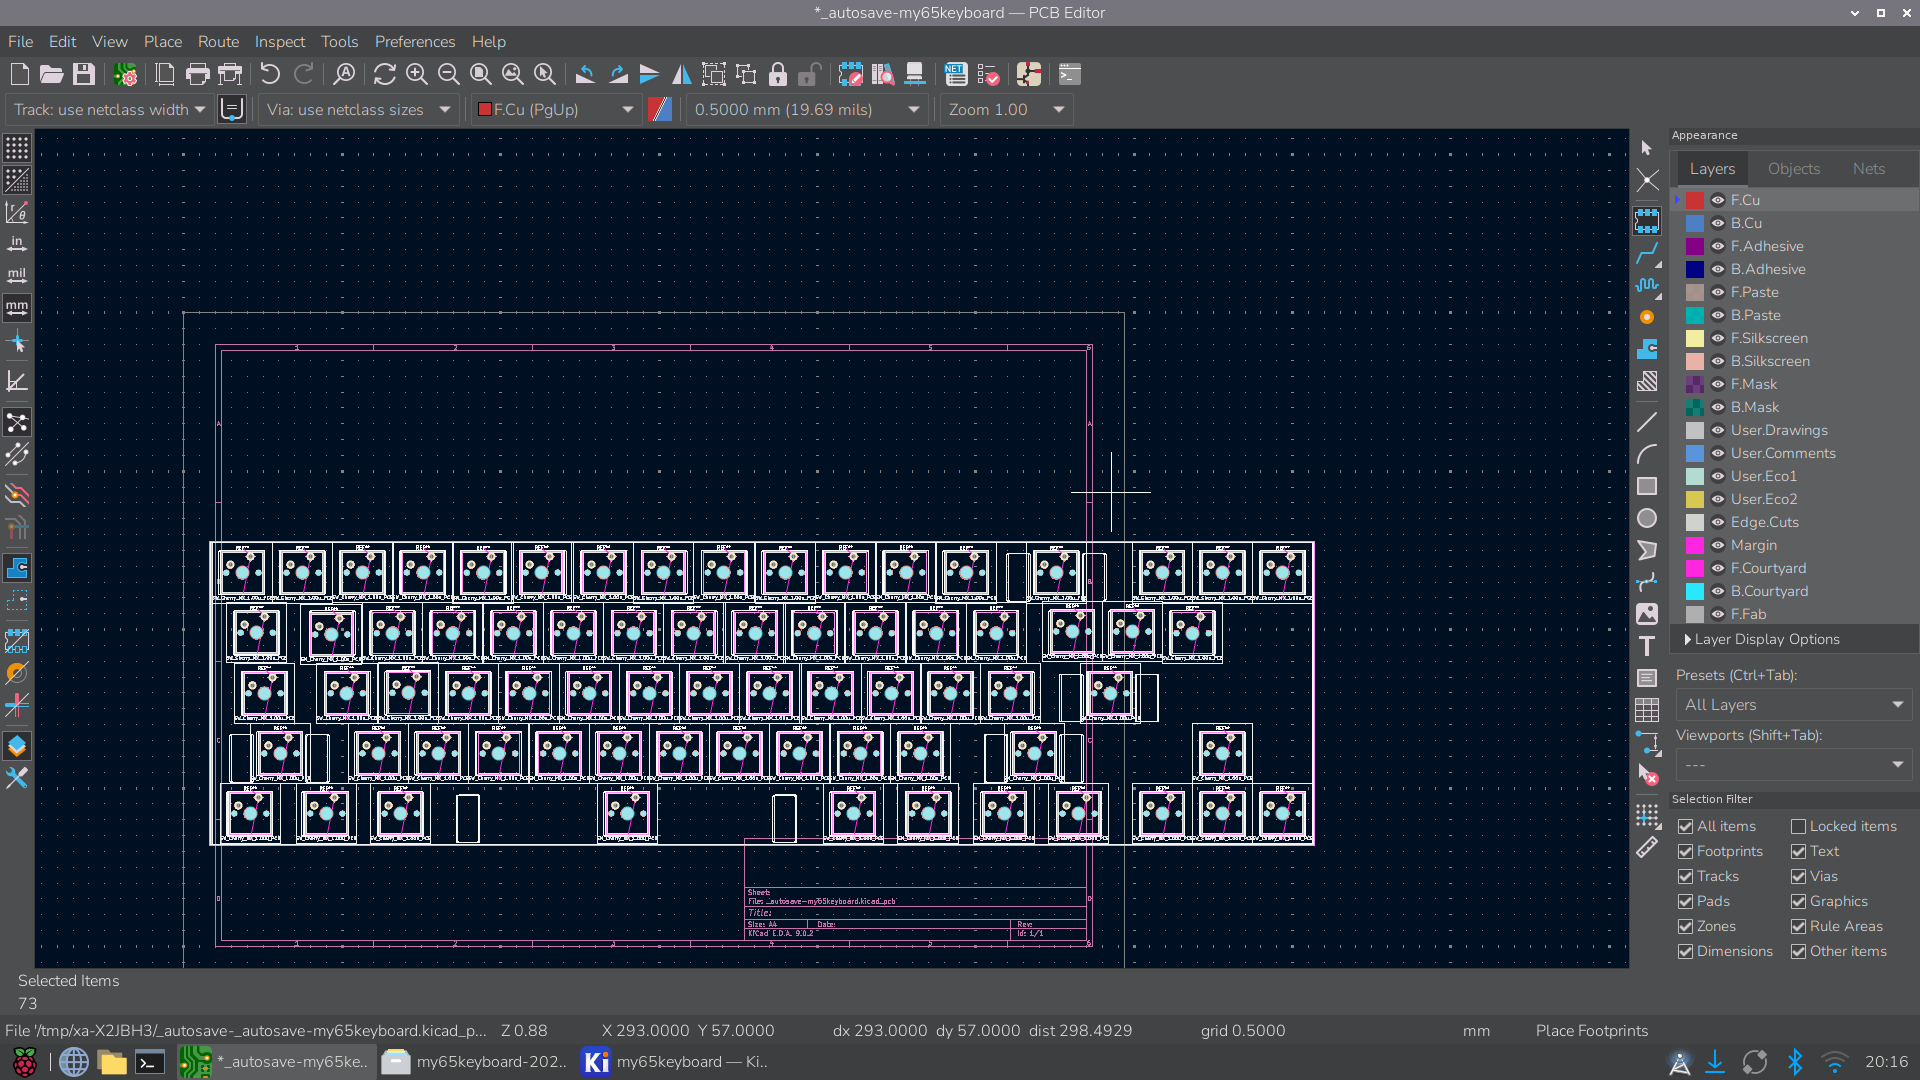The image size is (1920, 1080).
Task: Expand Layer Display Options
Action: pyautogui.click(x=1766, y=639)
